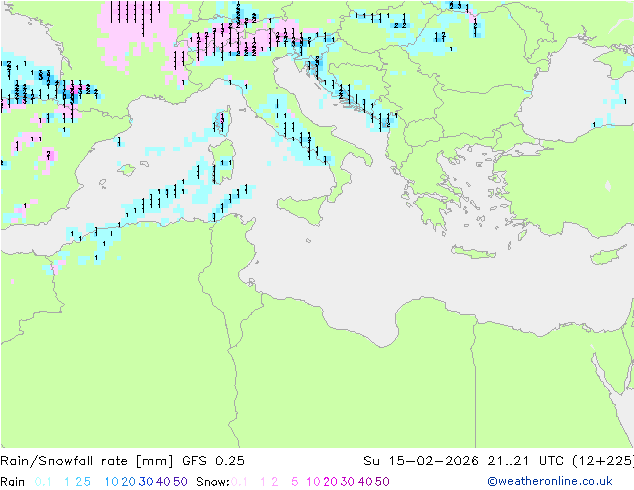Click the 'GFS 0.25' model label
Viewport: 634px width, 490px height.
[x=213, y=461]
